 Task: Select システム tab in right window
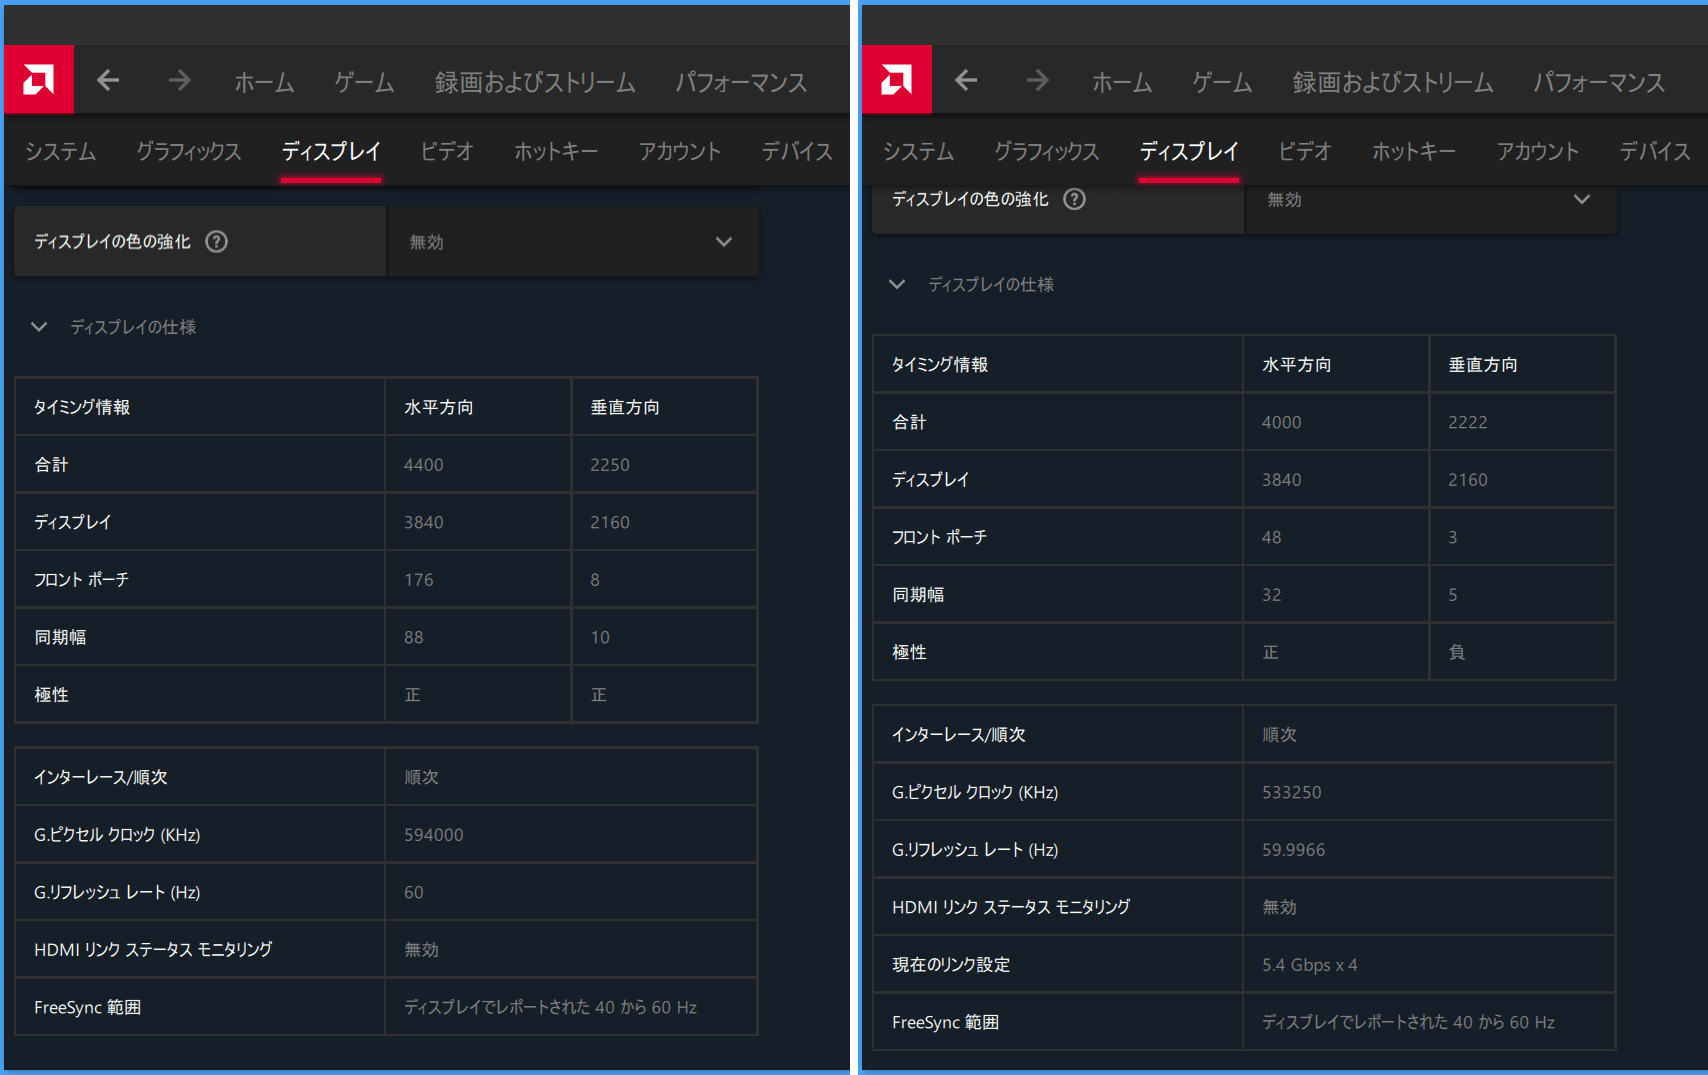click(x=918, y=151)
